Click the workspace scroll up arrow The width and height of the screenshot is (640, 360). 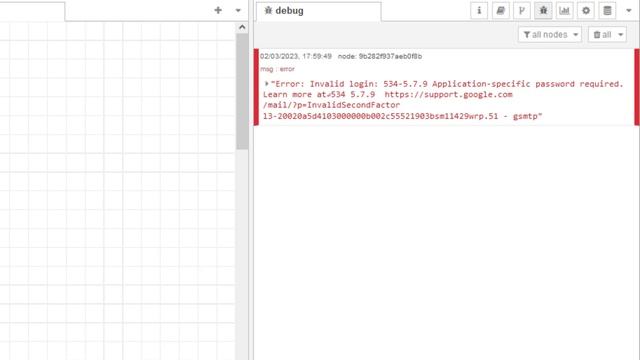pyautogui.click(x=242, y=27)
